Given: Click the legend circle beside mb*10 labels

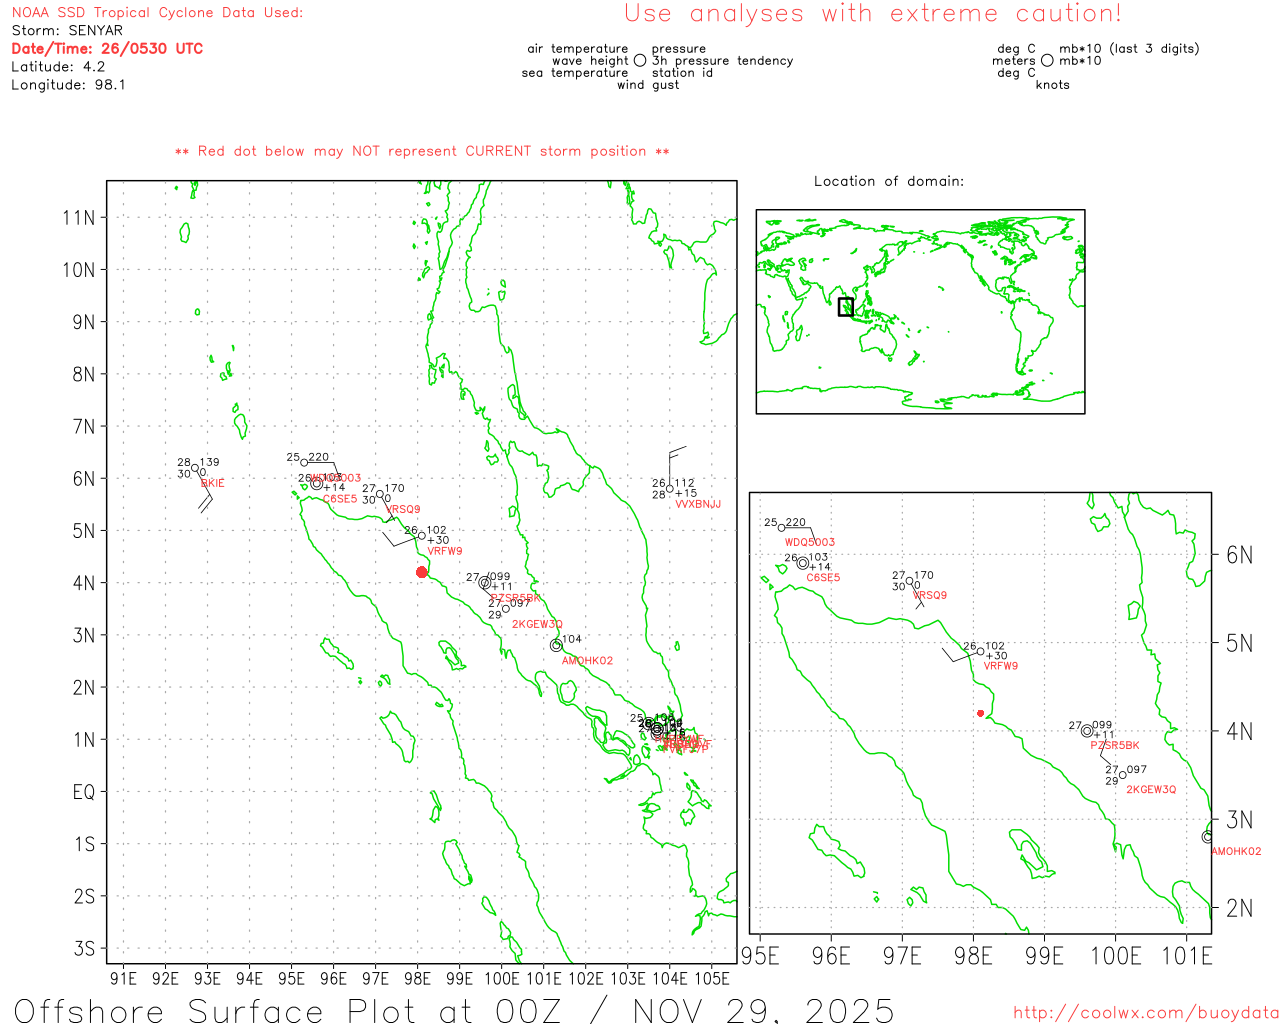Looking at the screenshot, I should coord(1047,61).
